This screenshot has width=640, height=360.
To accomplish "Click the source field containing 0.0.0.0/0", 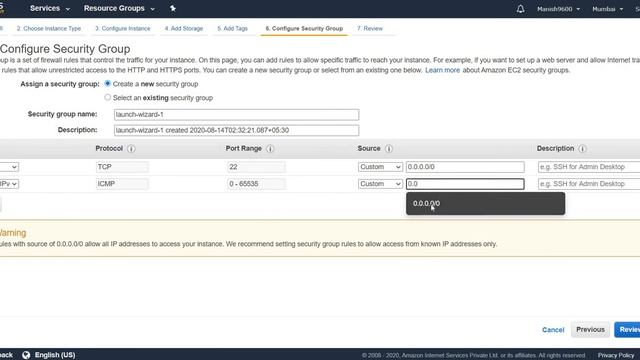I will pos(465,167).
